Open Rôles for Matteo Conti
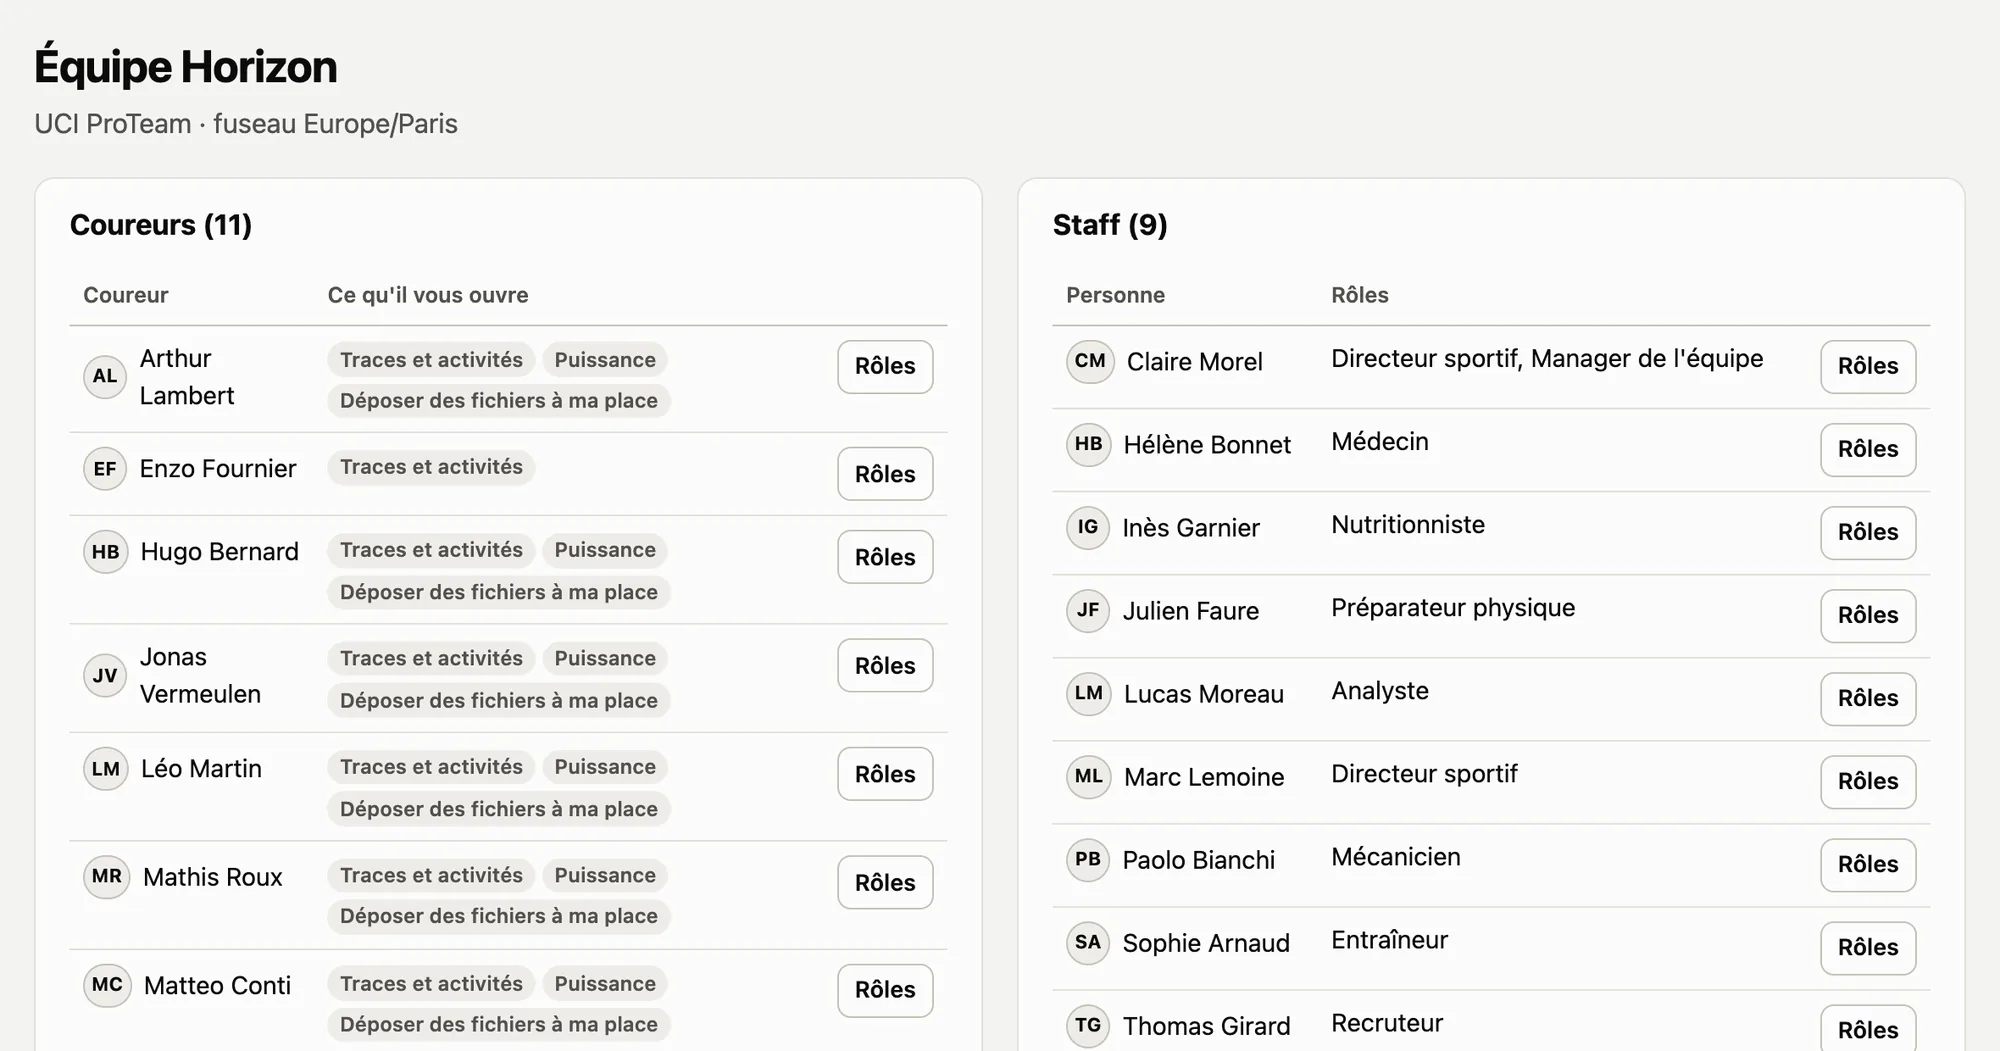Image resolution: width=2000 pixels, height=1051 pixels. (885, 991)
